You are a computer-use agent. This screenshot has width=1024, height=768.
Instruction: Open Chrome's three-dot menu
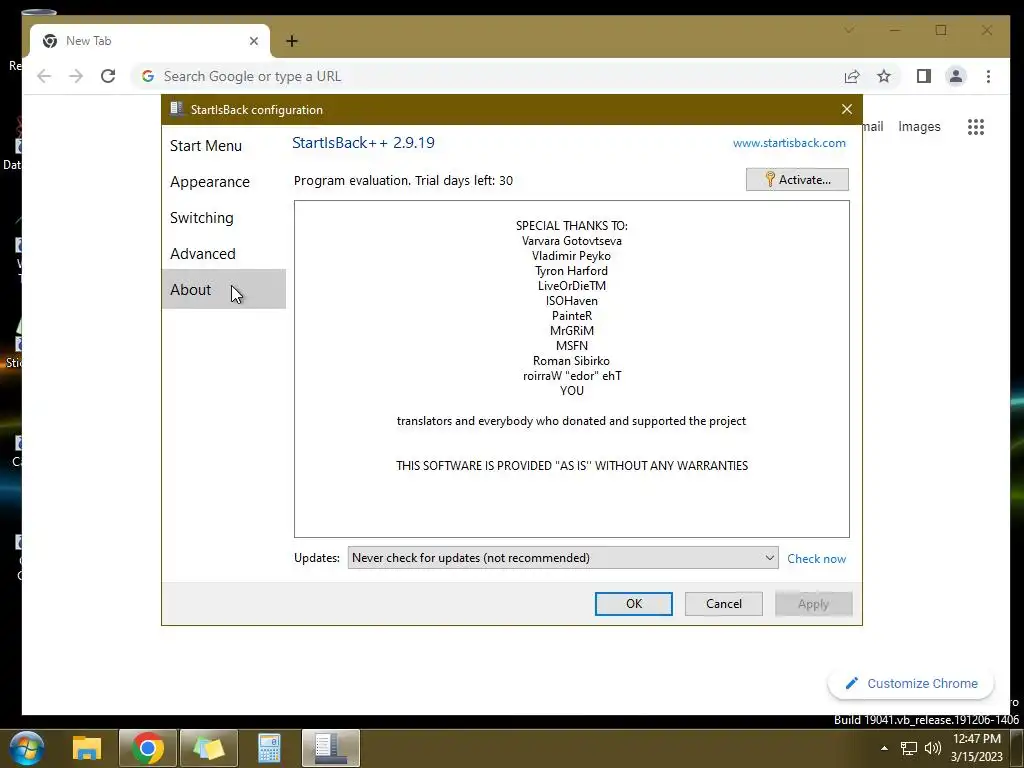988,76
